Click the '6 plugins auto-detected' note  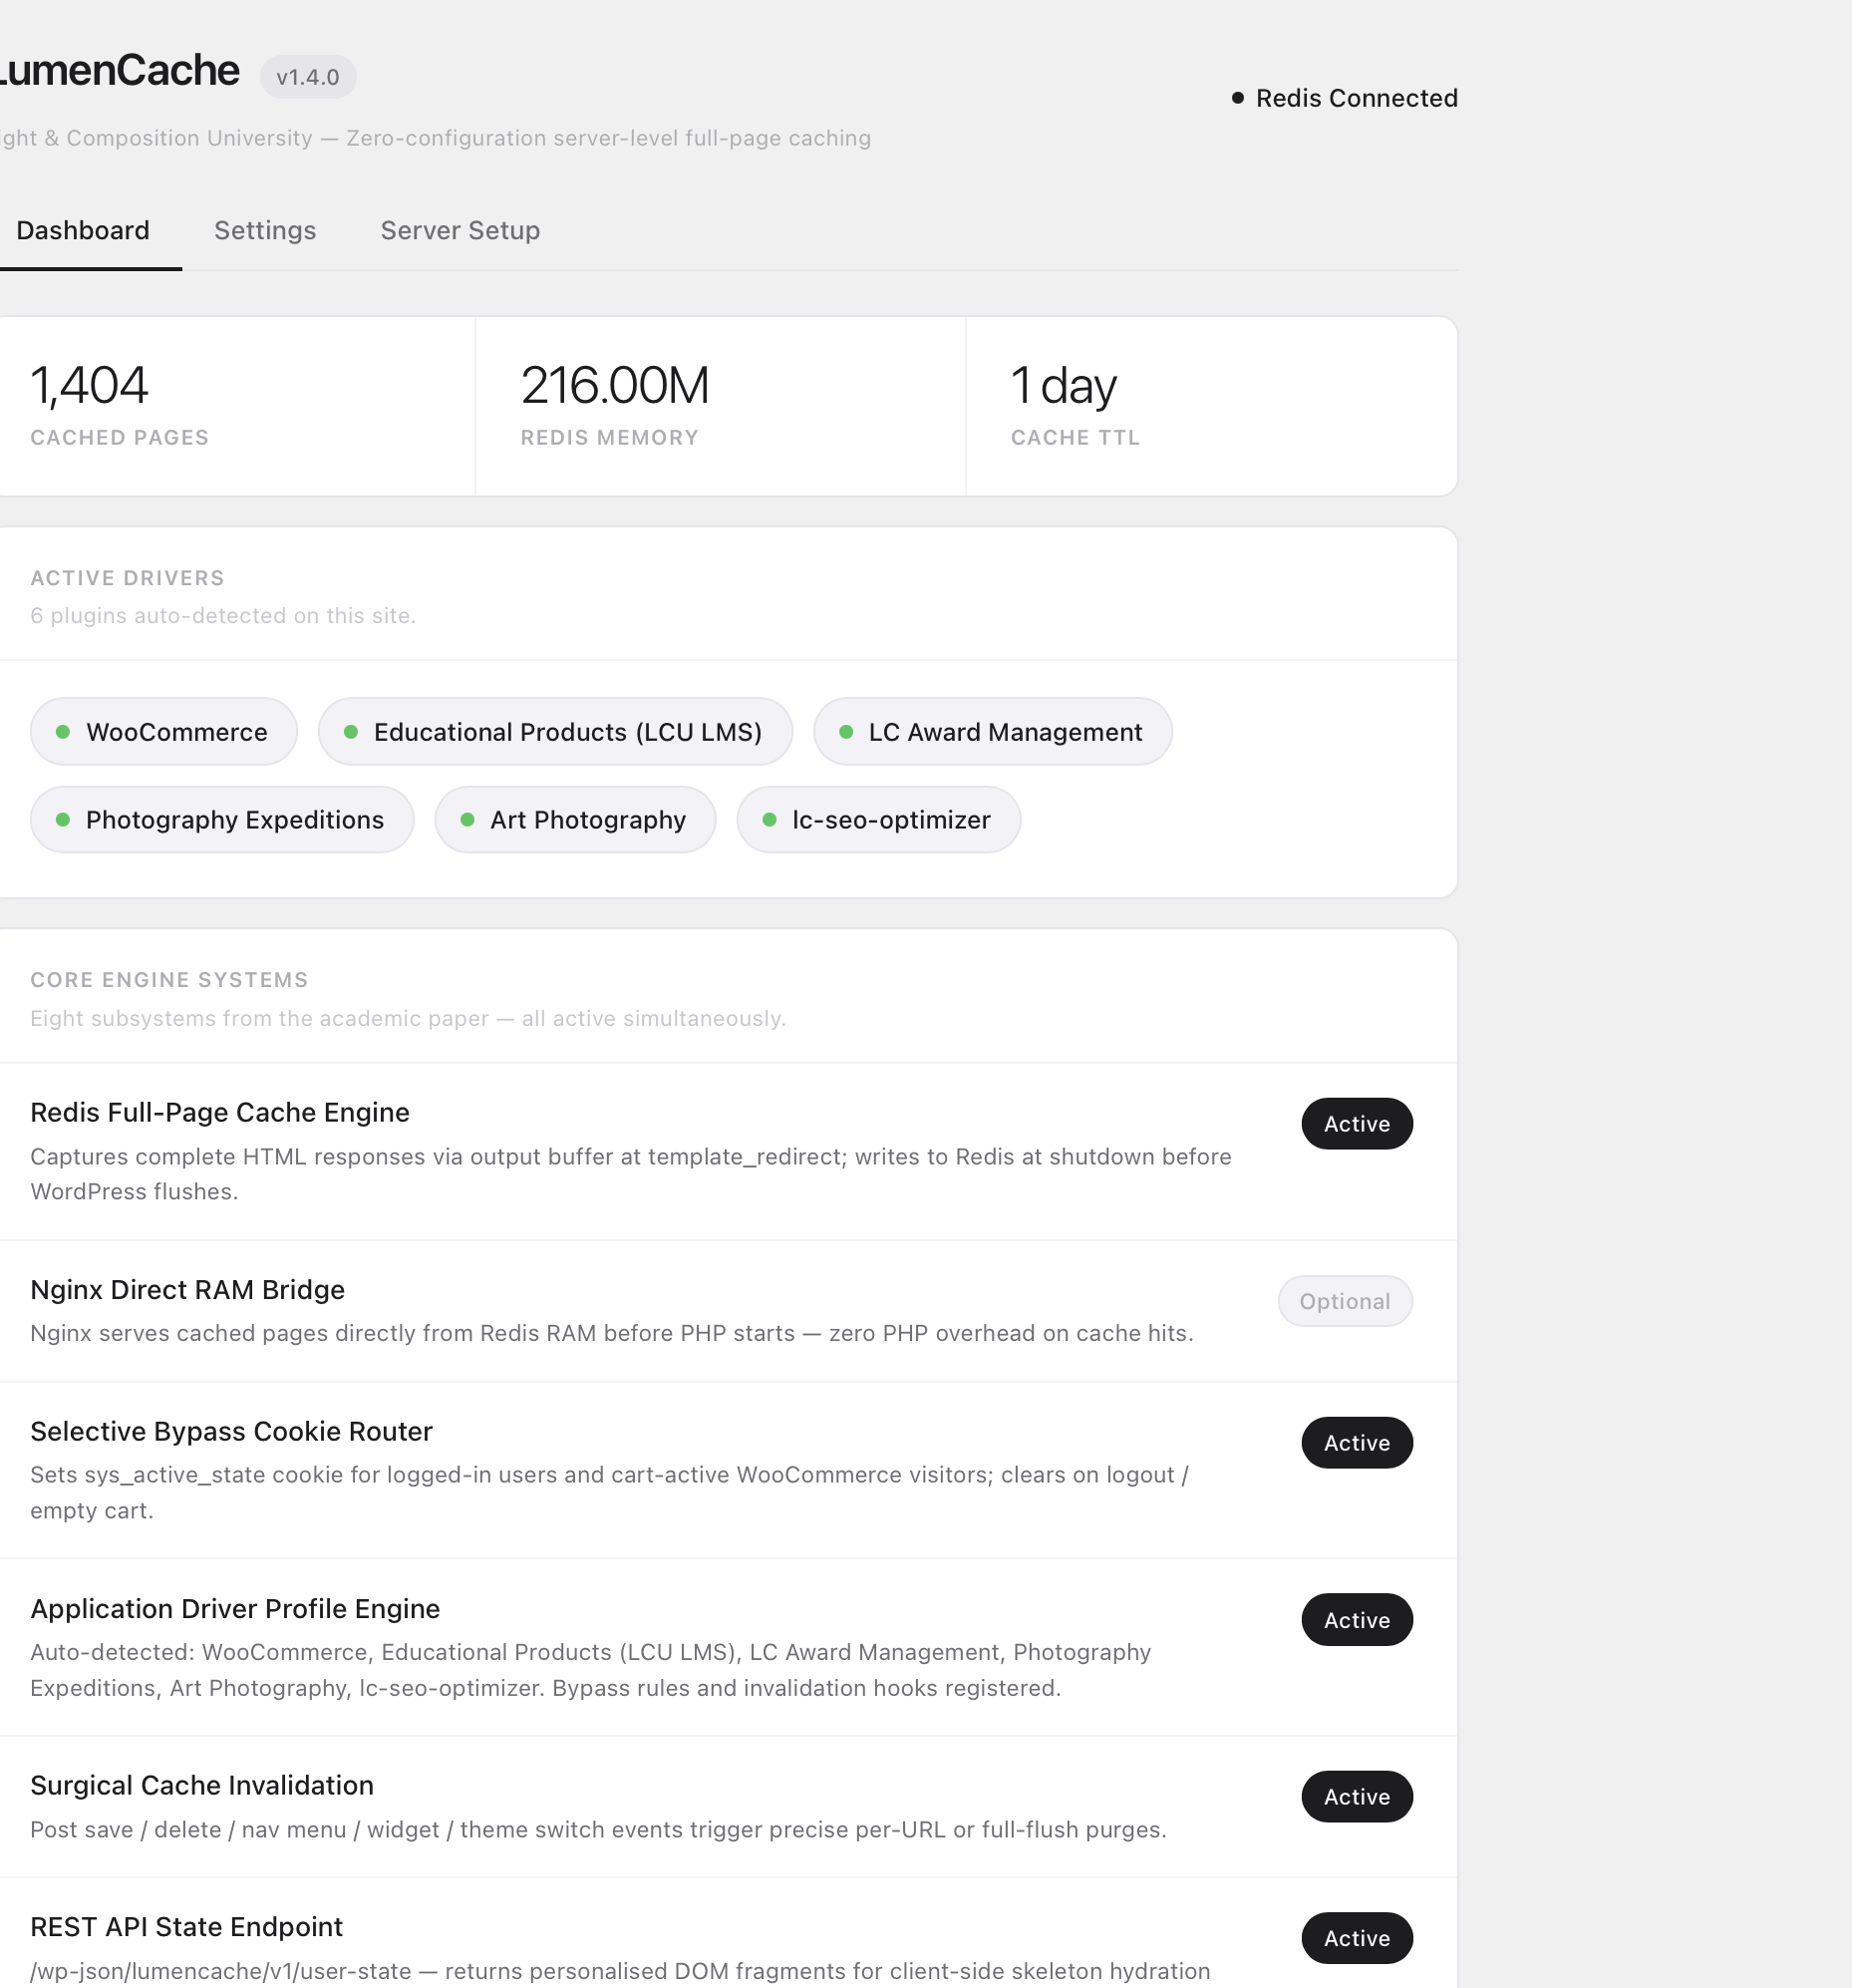click(x=223, y=616)
